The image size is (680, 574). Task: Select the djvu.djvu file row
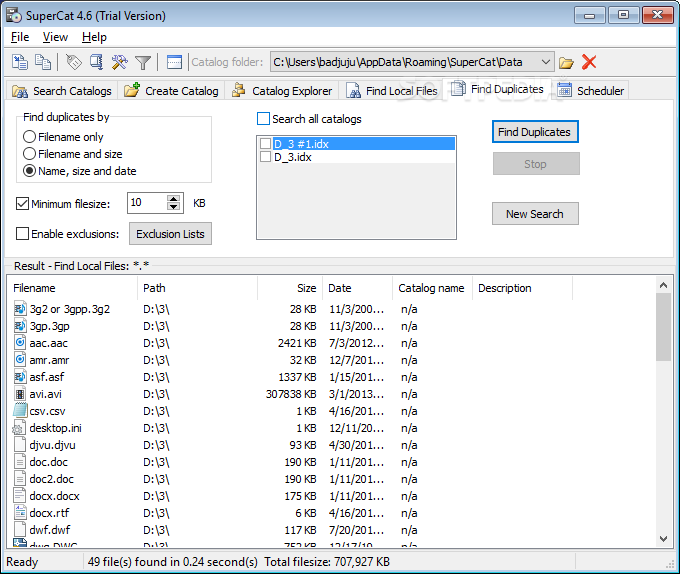click(331, 445)
